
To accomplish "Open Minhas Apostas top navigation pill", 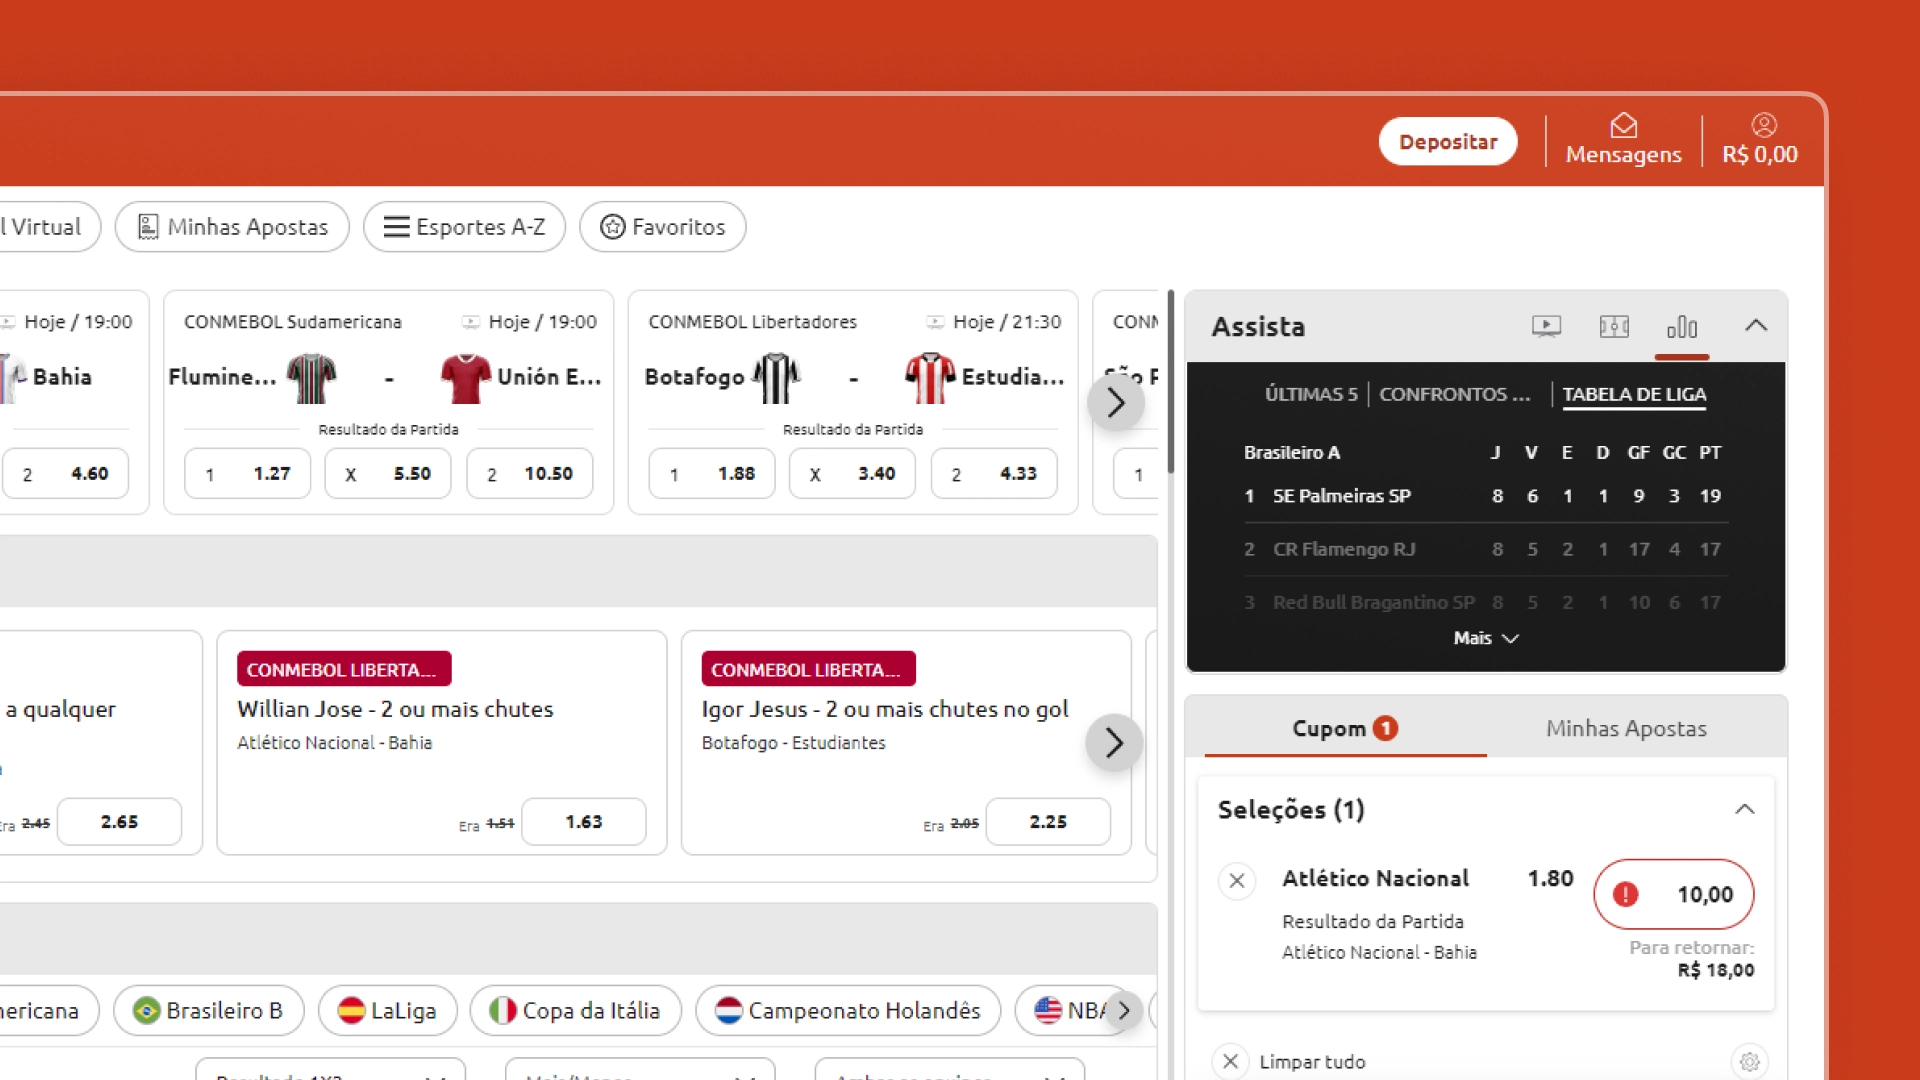I will pyautogui.click(x=232, y=227).
